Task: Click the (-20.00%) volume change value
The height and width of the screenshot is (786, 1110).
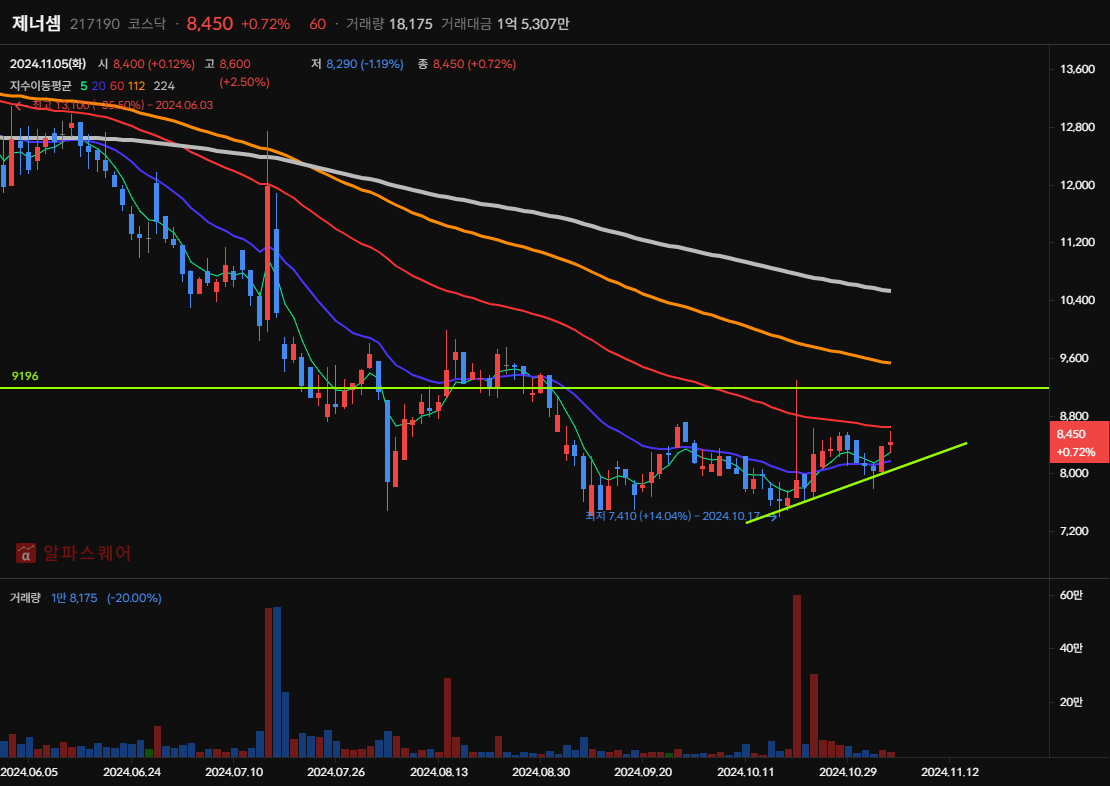Action: pyautogui.click(x=135, y=598)
